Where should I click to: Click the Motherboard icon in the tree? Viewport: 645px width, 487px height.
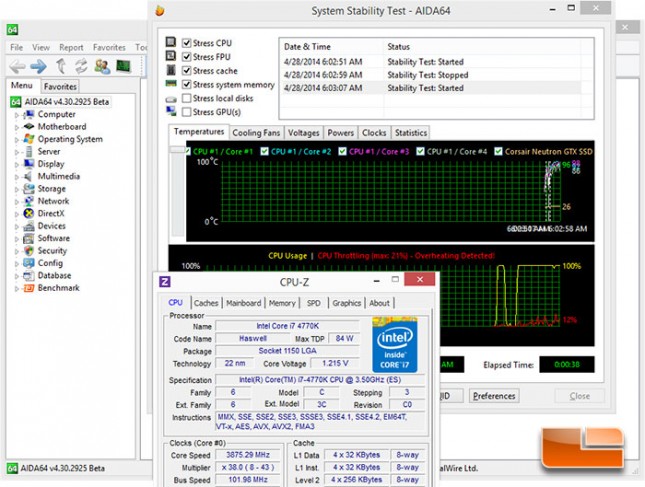click(x=28, y=127)
